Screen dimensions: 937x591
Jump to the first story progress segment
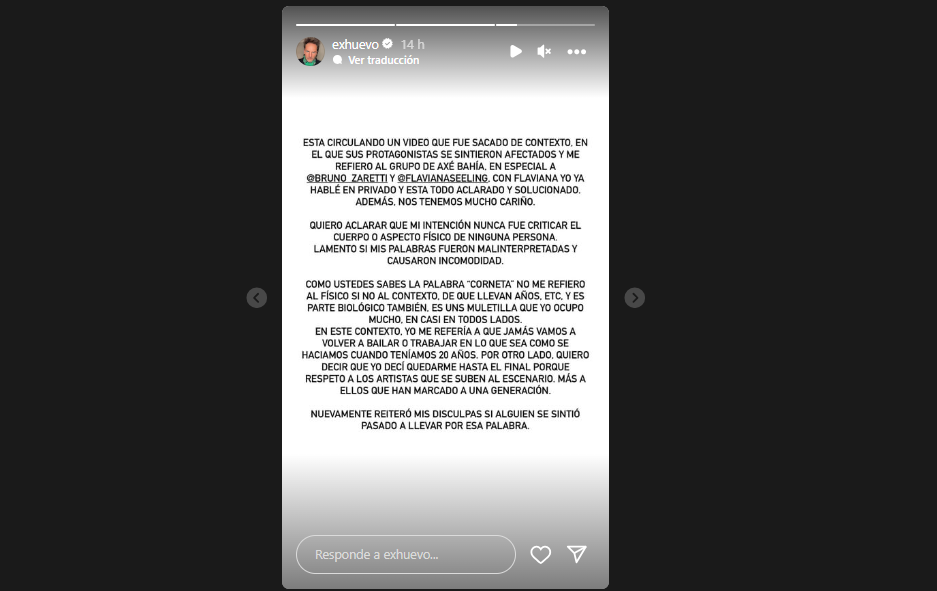[x=345, y=25]
